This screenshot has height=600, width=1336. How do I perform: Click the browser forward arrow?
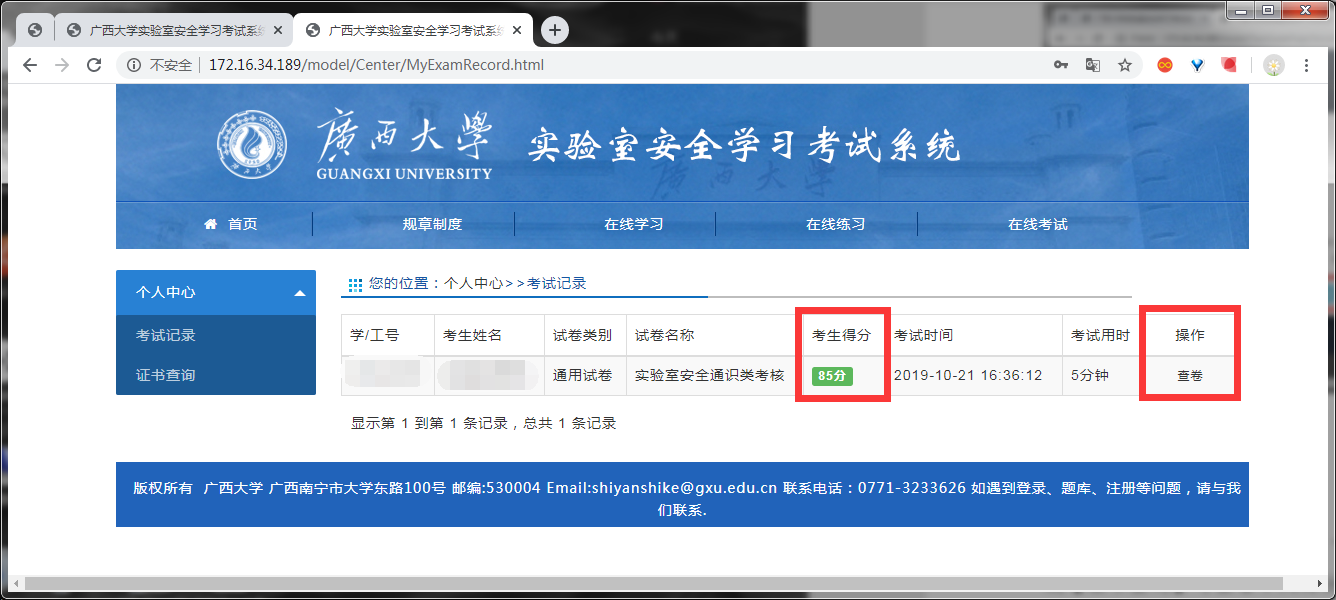click(x=62, y=65)
